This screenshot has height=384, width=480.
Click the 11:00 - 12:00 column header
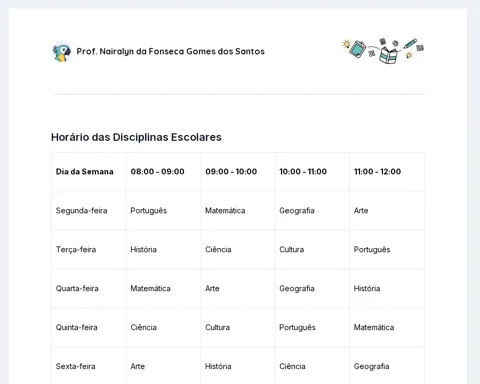click(377, 172)
